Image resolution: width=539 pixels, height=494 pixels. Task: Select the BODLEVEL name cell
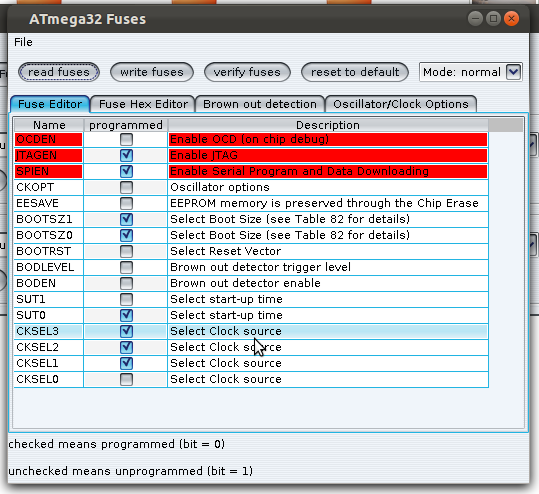[x=48, y=267]
